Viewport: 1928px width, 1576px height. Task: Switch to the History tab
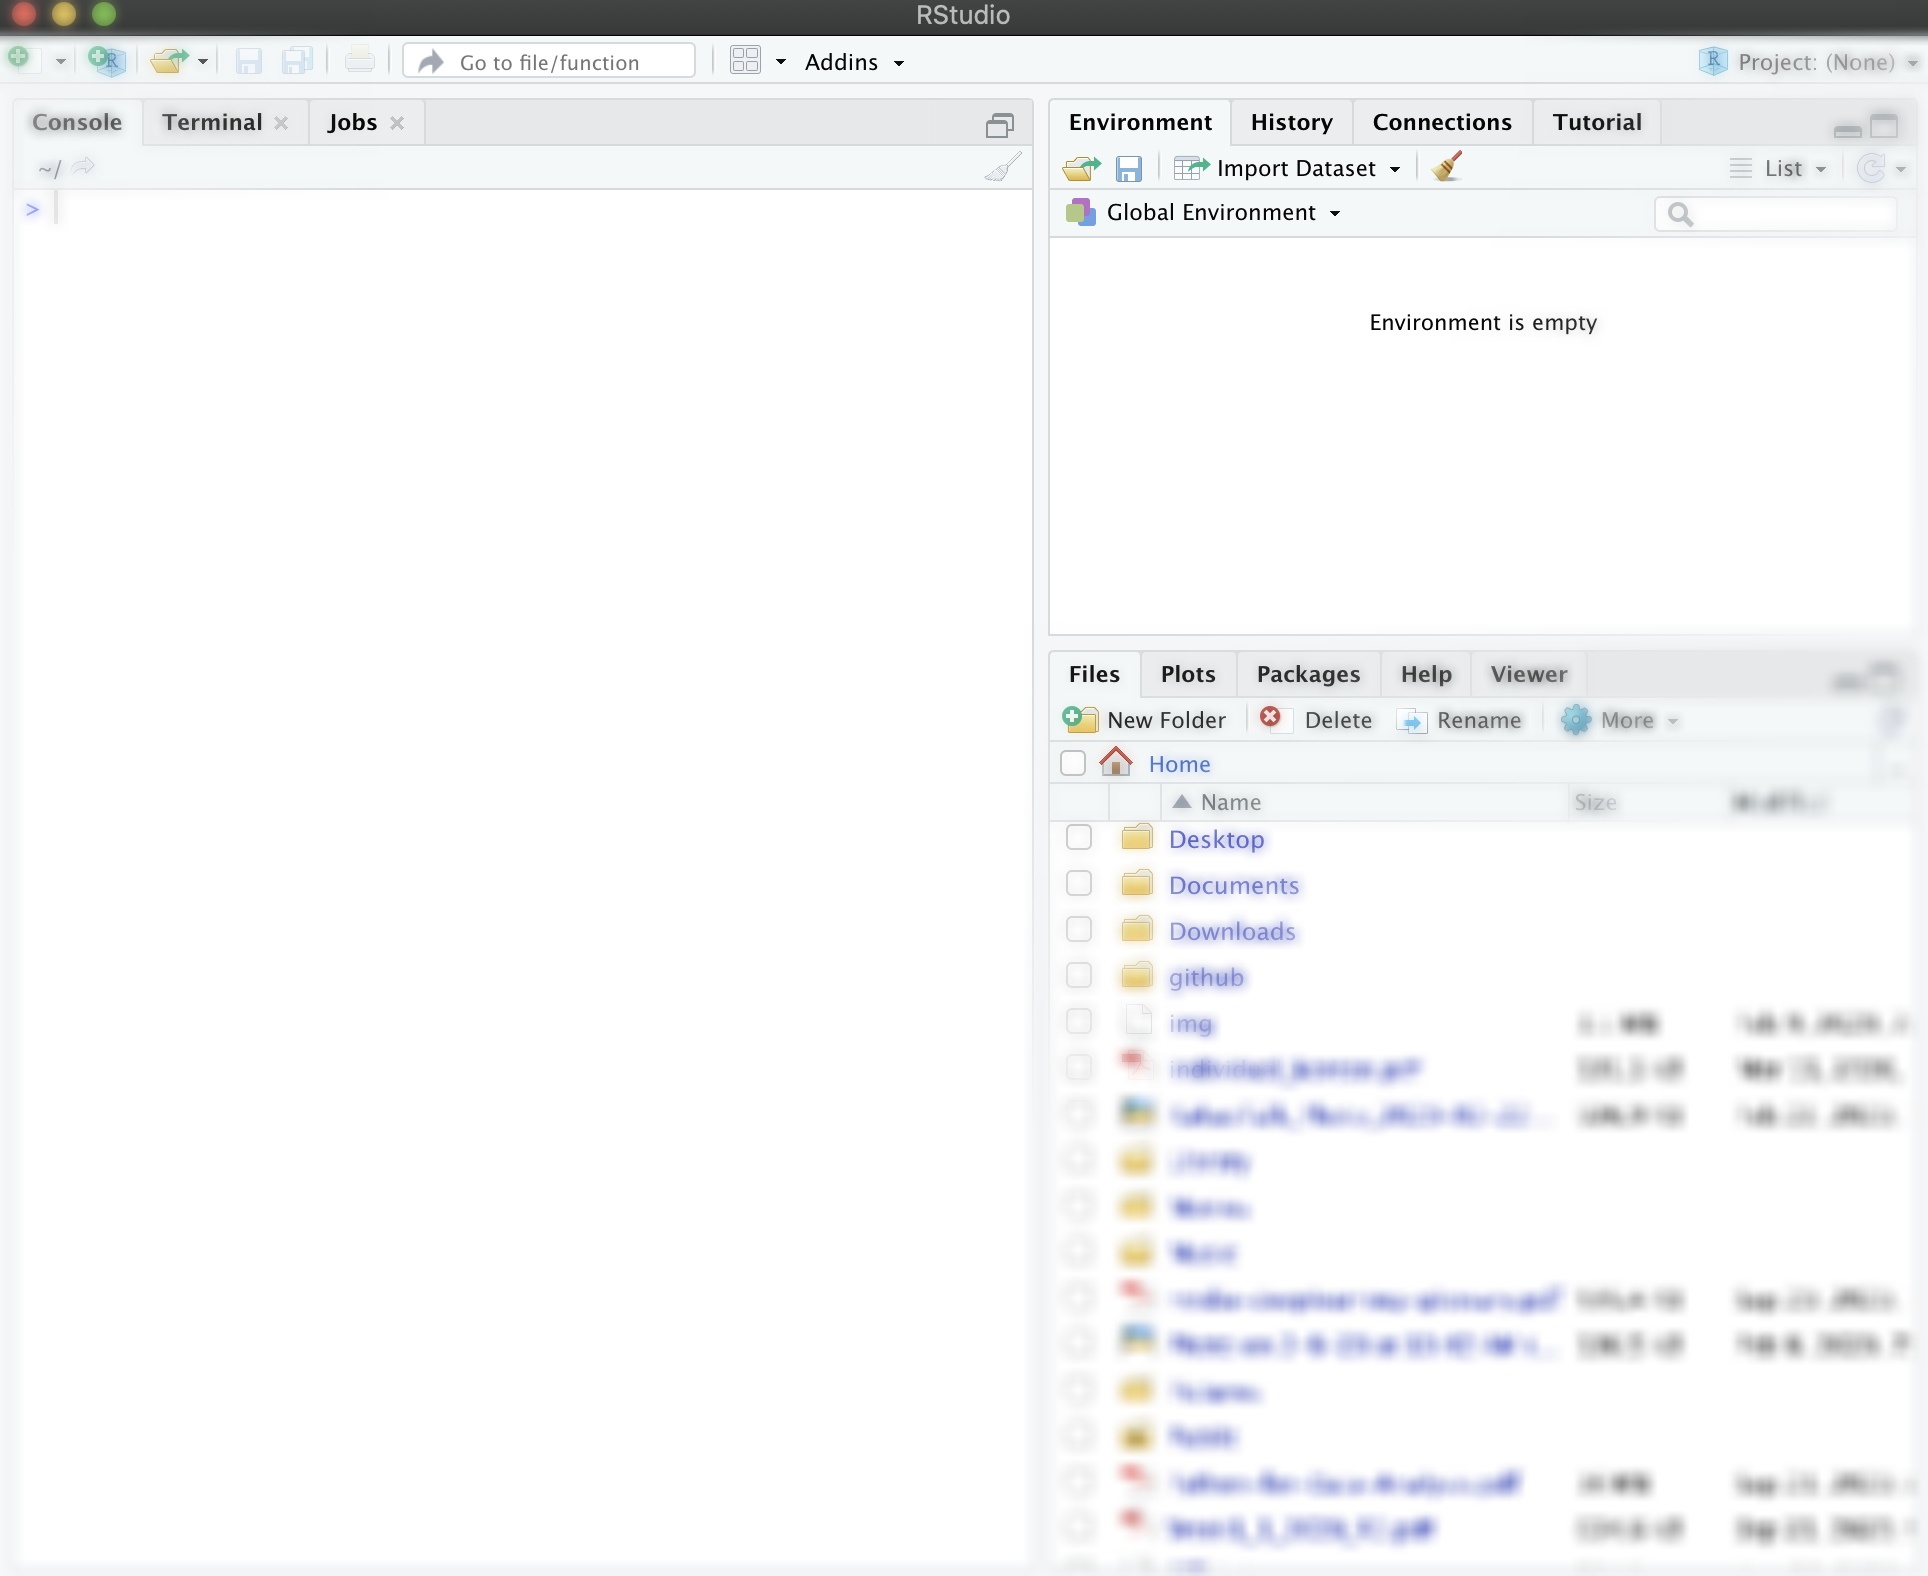point(1291,122)
